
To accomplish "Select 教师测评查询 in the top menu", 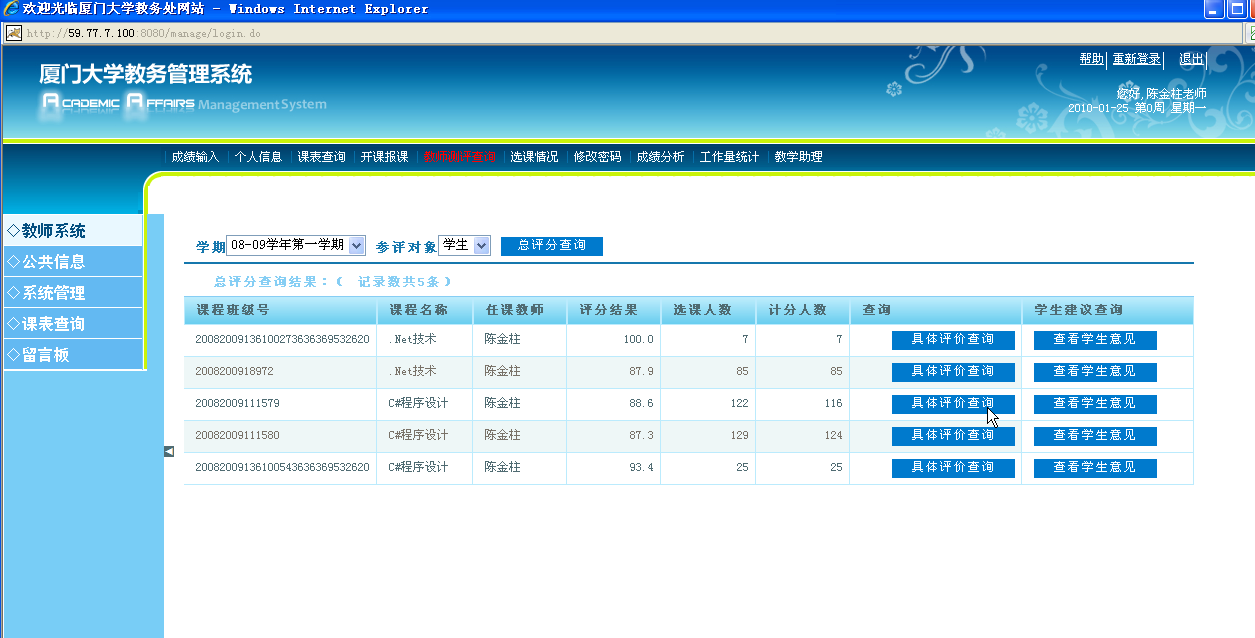I will [459, 157].
